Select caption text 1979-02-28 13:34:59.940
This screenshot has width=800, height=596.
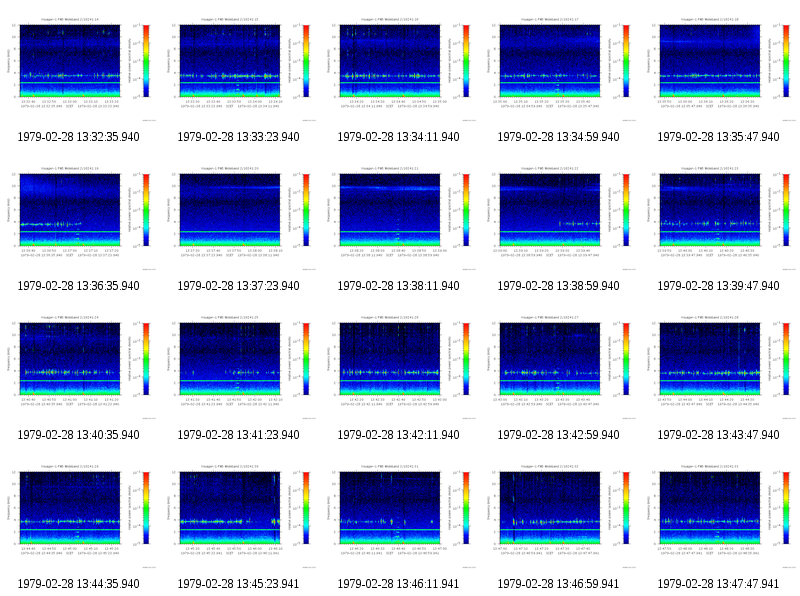pyautogui.click(x=558, y=137)
